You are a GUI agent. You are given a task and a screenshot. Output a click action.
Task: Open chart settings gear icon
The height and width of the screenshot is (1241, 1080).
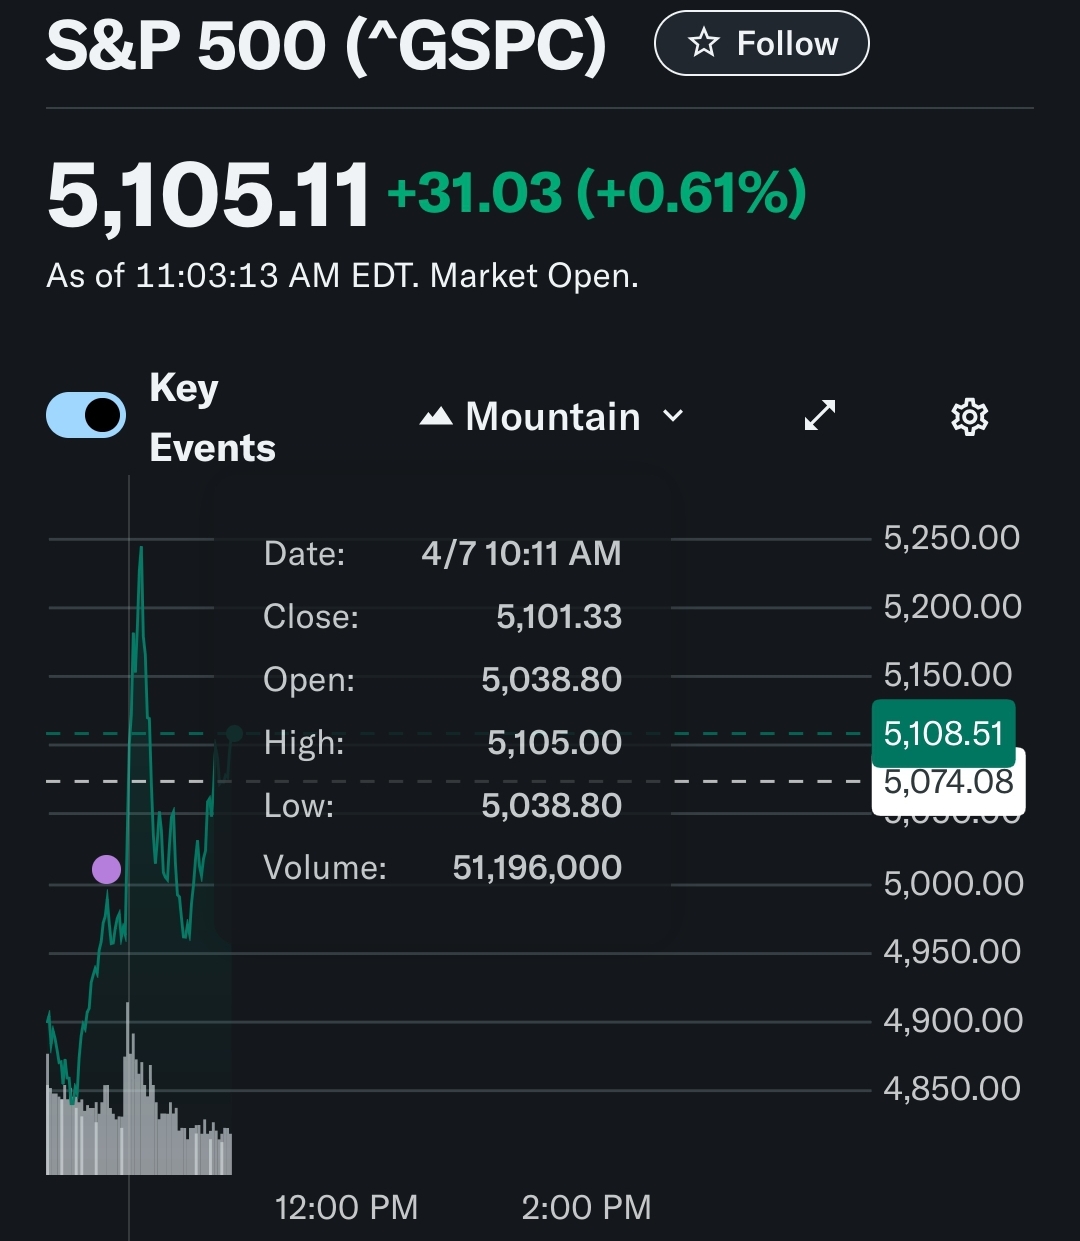969,416
